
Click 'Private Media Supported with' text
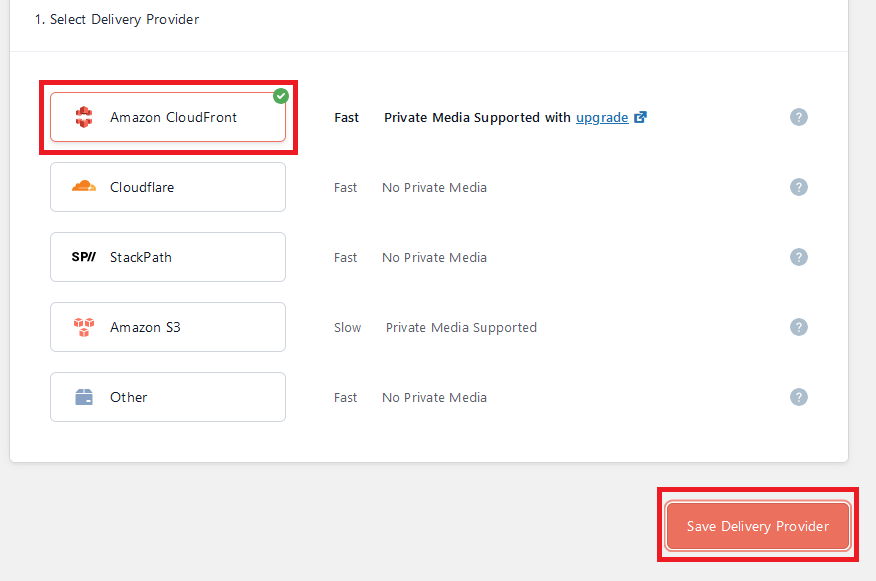click(478, 118)
